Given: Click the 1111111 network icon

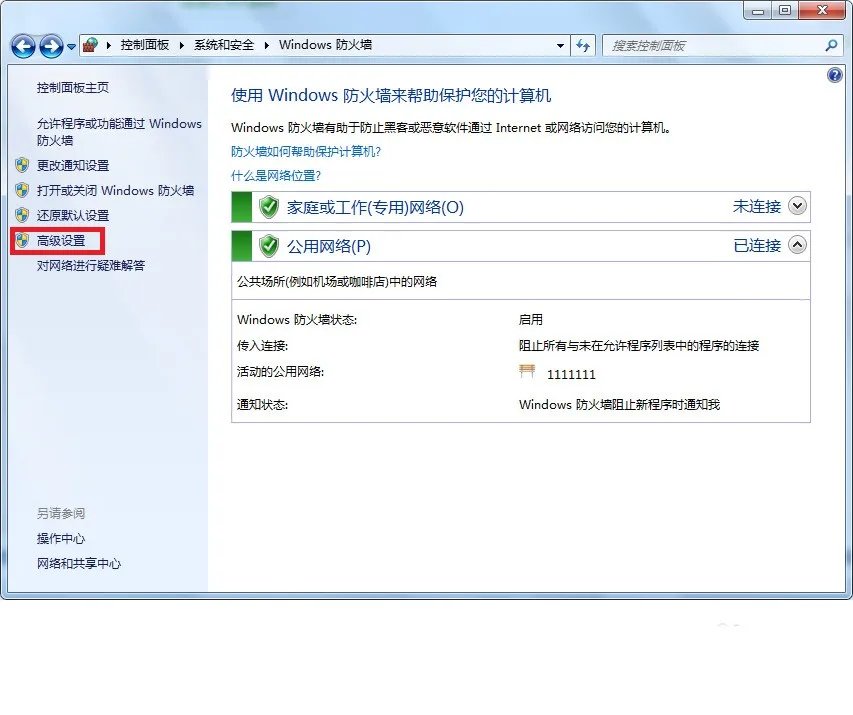Looking at the screenshot, I should [526, 371].
